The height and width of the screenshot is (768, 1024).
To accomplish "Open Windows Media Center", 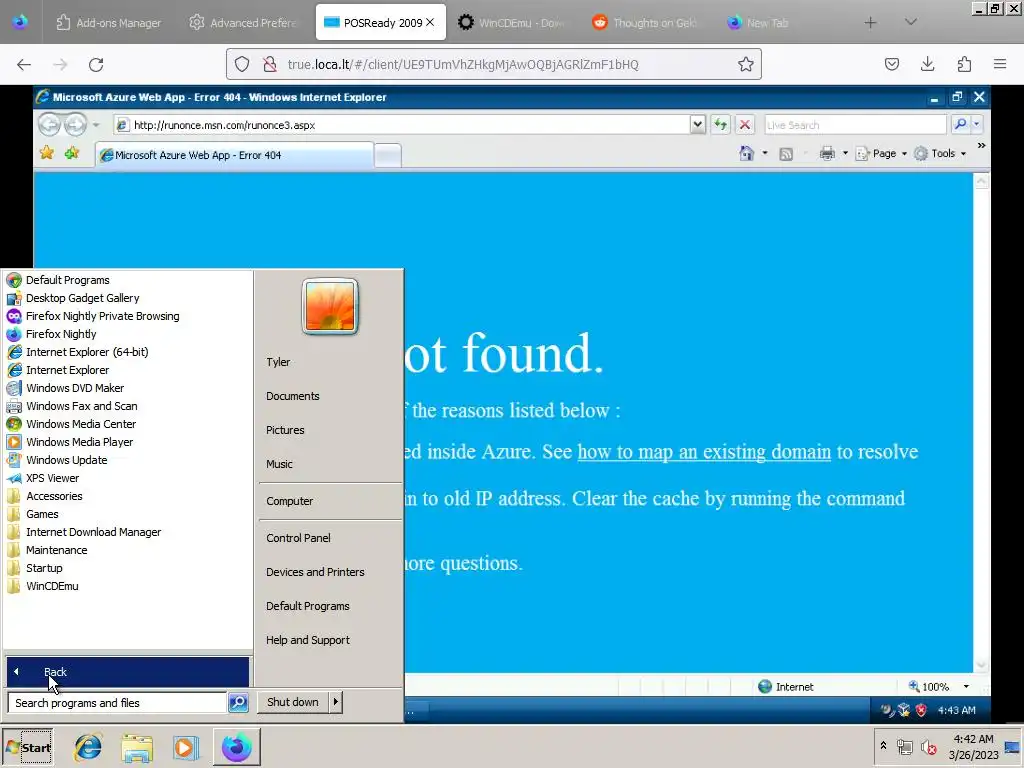I will click(81, 424).
